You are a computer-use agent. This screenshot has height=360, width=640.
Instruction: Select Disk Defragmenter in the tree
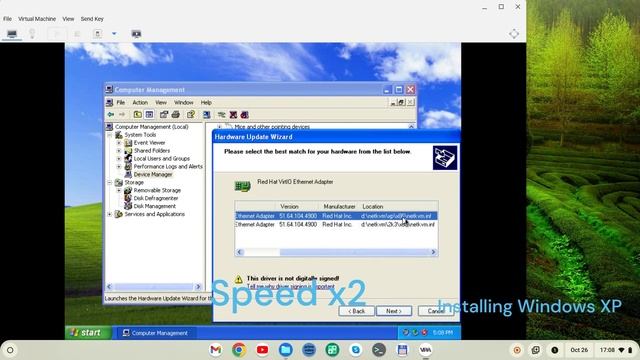point(156,198)
